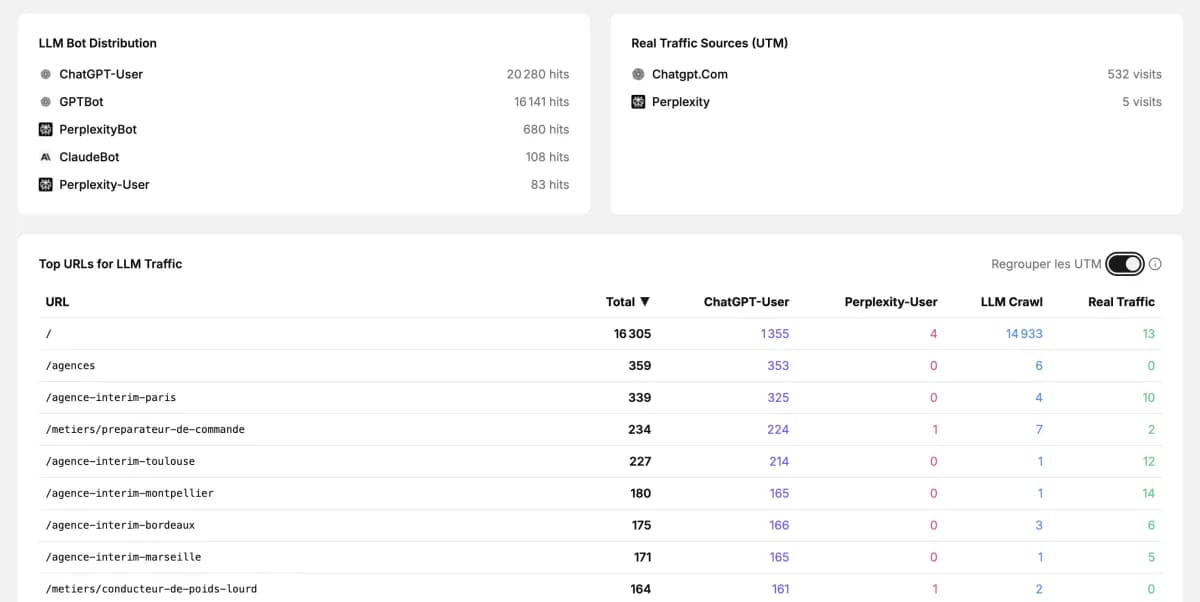Click the 171 total for Marseille
The image size is (1200, 602).
coord(642,557)
